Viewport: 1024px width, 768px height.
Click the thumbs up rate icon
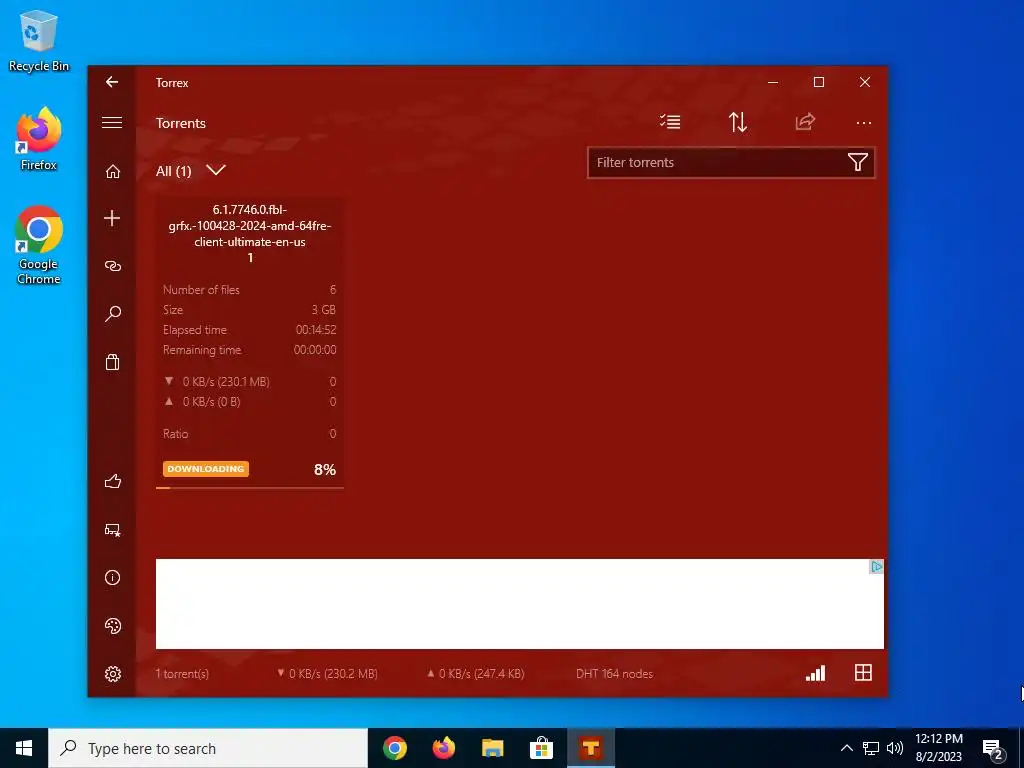tap(113, 481)
